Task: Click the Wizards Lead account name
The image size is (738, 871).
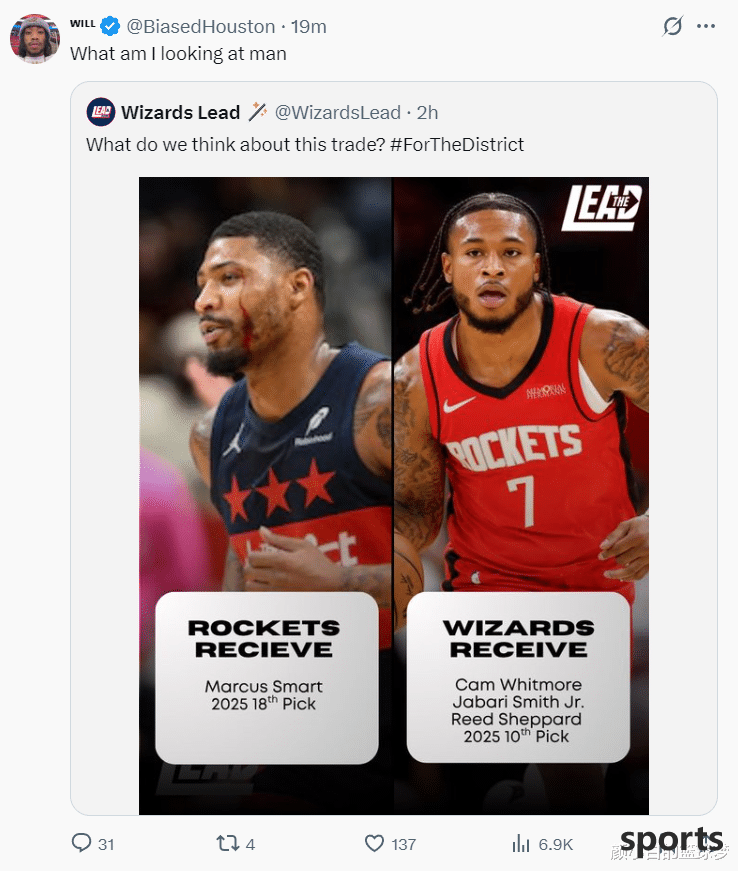Action: (180, 112)
